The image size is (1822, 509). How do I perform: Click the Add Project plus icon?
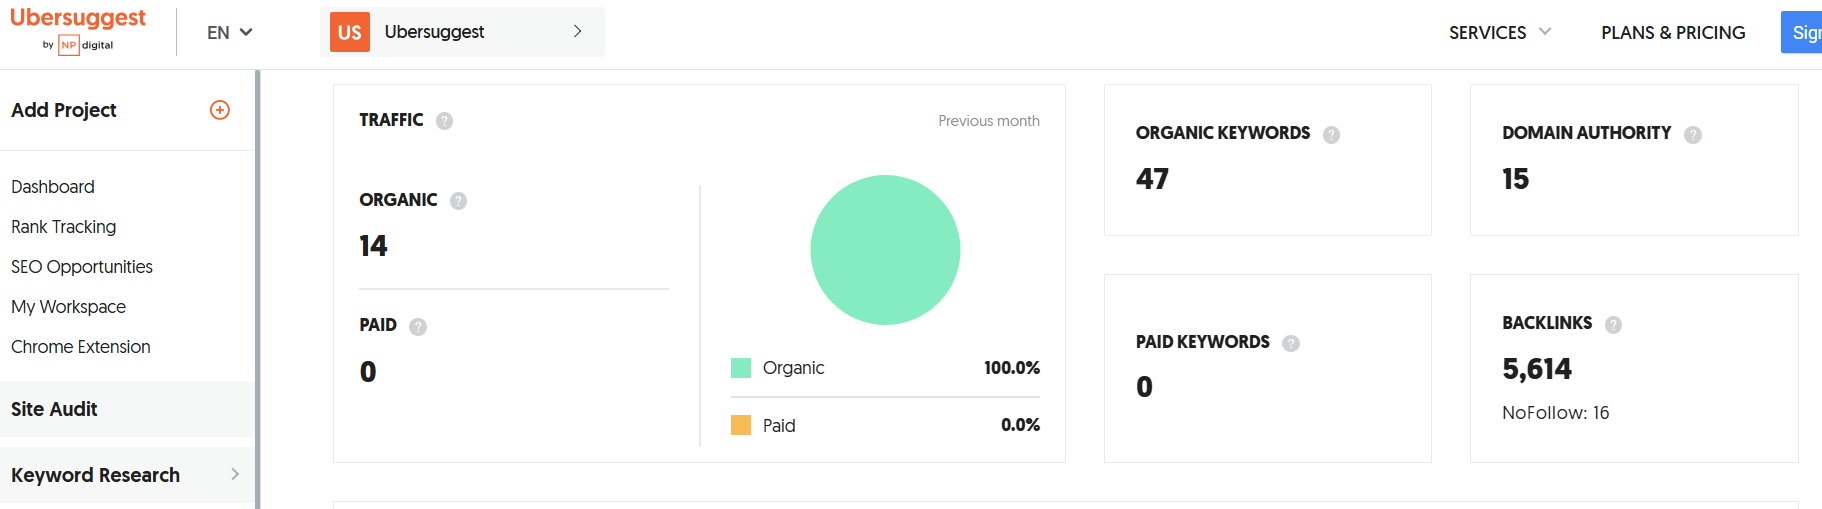[220, 110]
